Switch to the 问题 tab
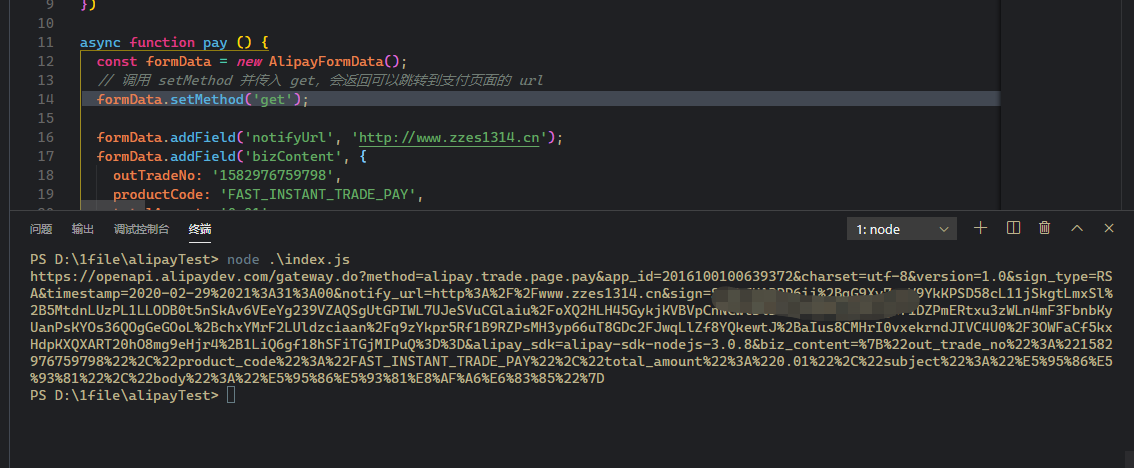 [40, 229]
